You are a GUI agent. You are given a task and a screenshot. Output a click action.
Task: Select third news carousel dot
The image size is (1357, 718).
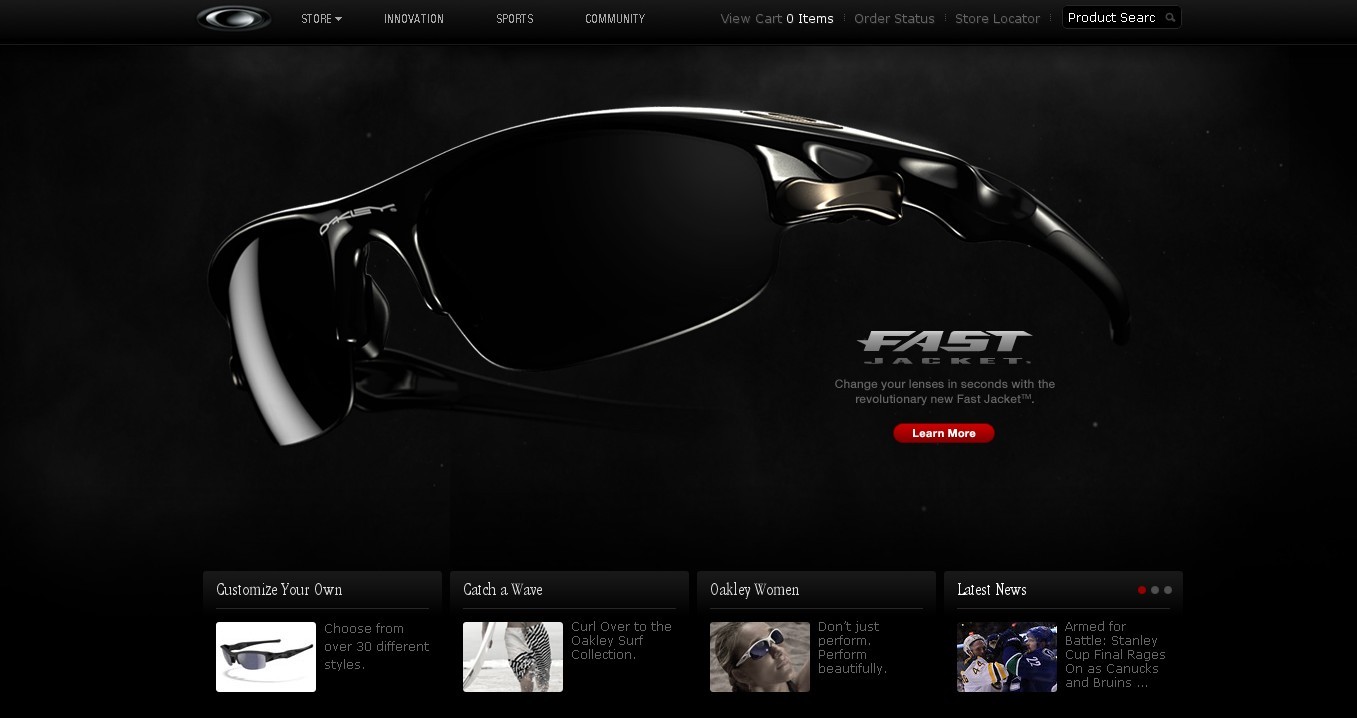(x=1168, y=590)
